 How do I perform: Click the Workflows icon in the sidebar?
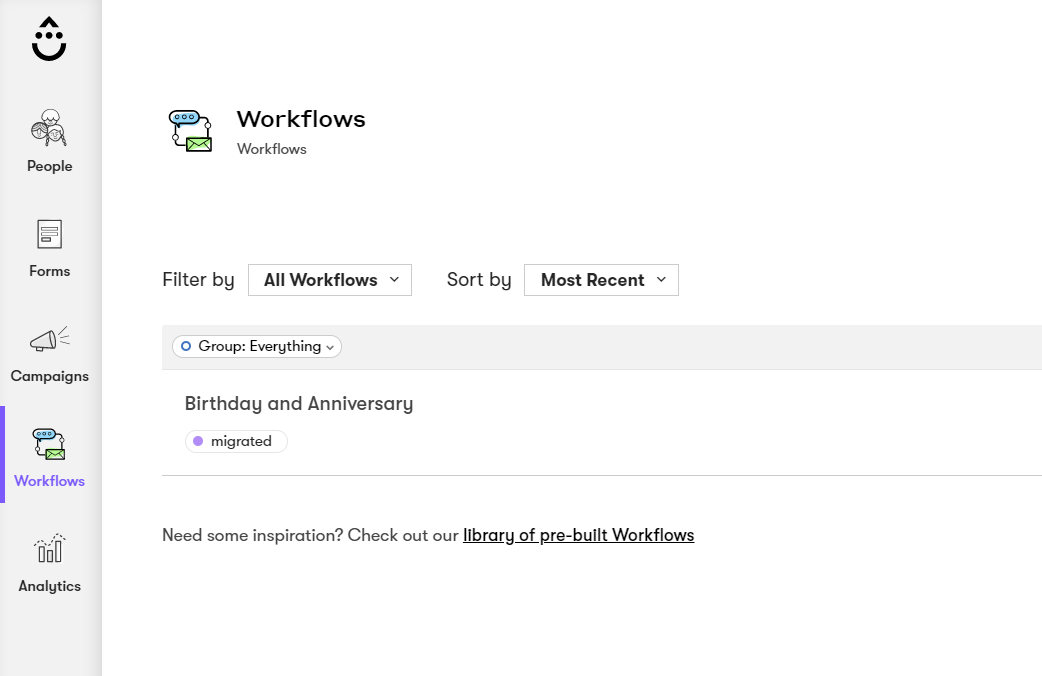(x=49, y=444)
